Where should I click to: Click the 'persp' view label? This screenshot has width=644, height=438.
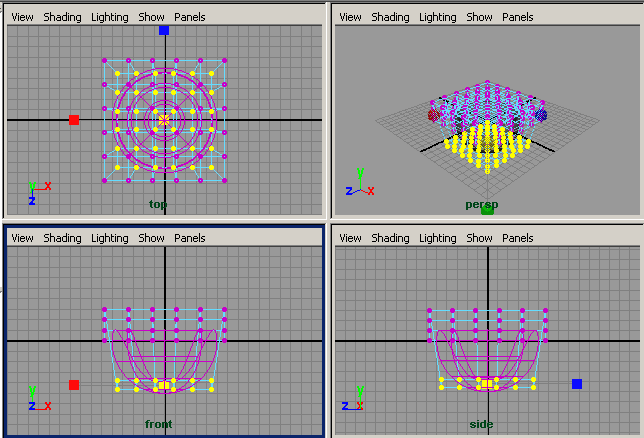(x=481, y=204)
